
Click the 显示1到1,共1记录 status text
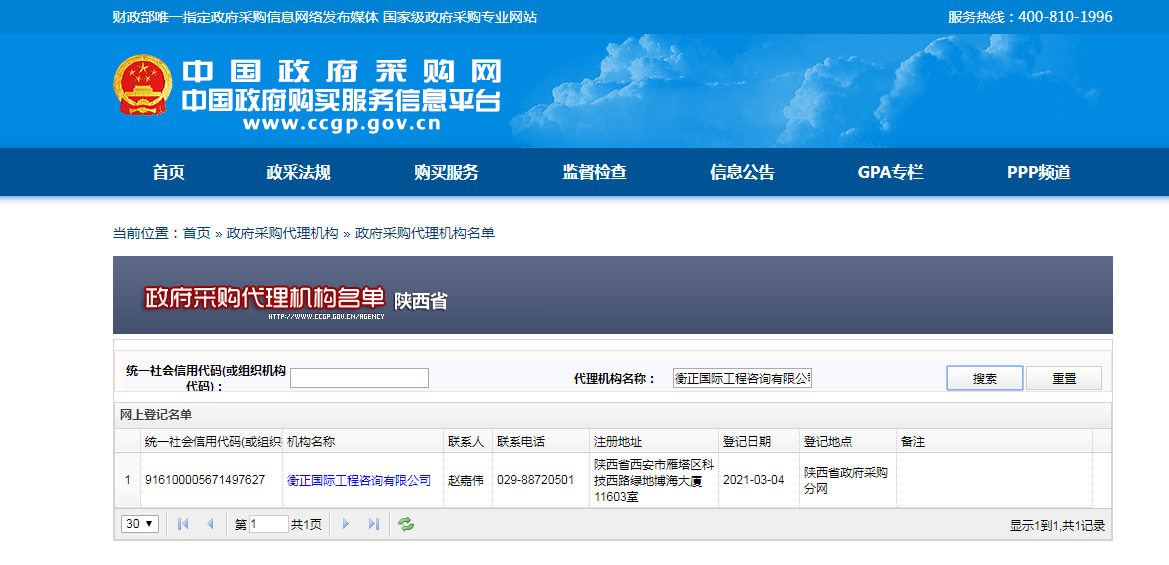(1057, 525)
